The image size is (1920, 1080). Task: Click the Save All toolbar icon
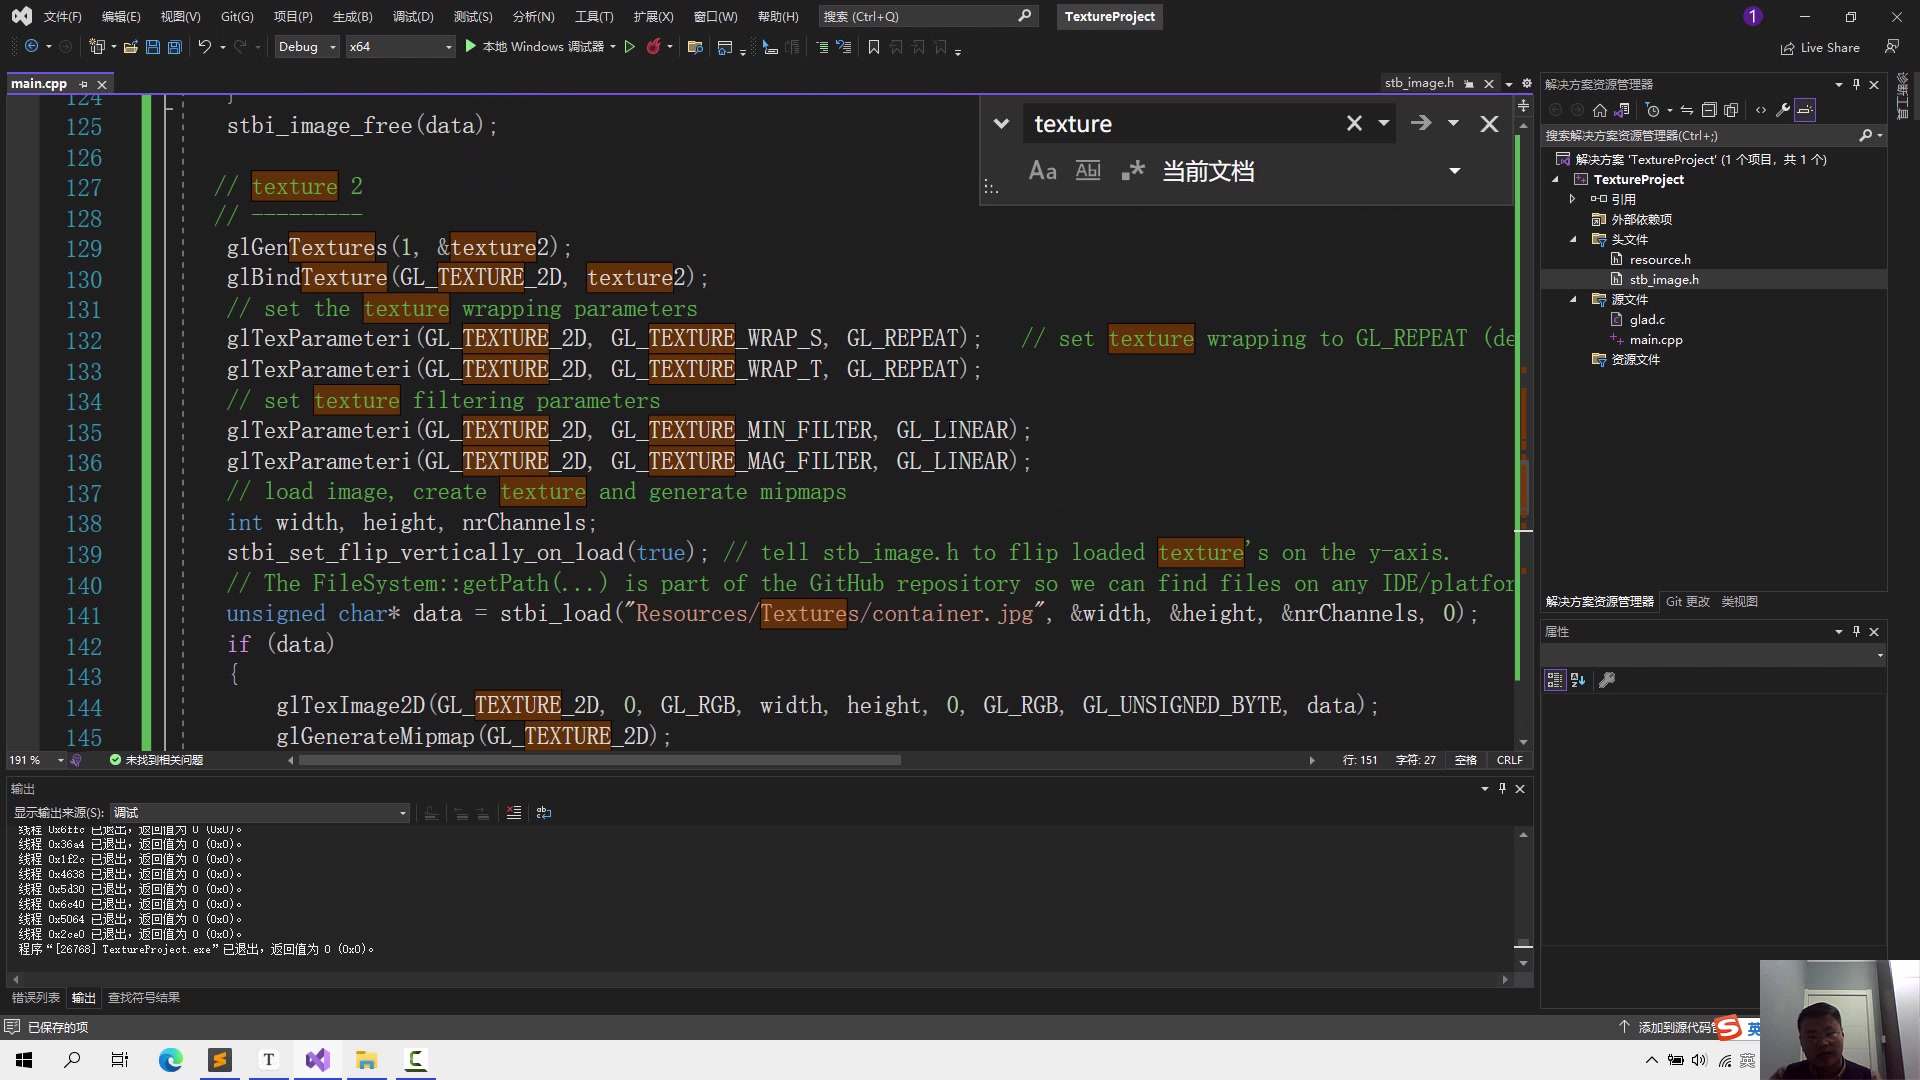(x=175, y=47)
